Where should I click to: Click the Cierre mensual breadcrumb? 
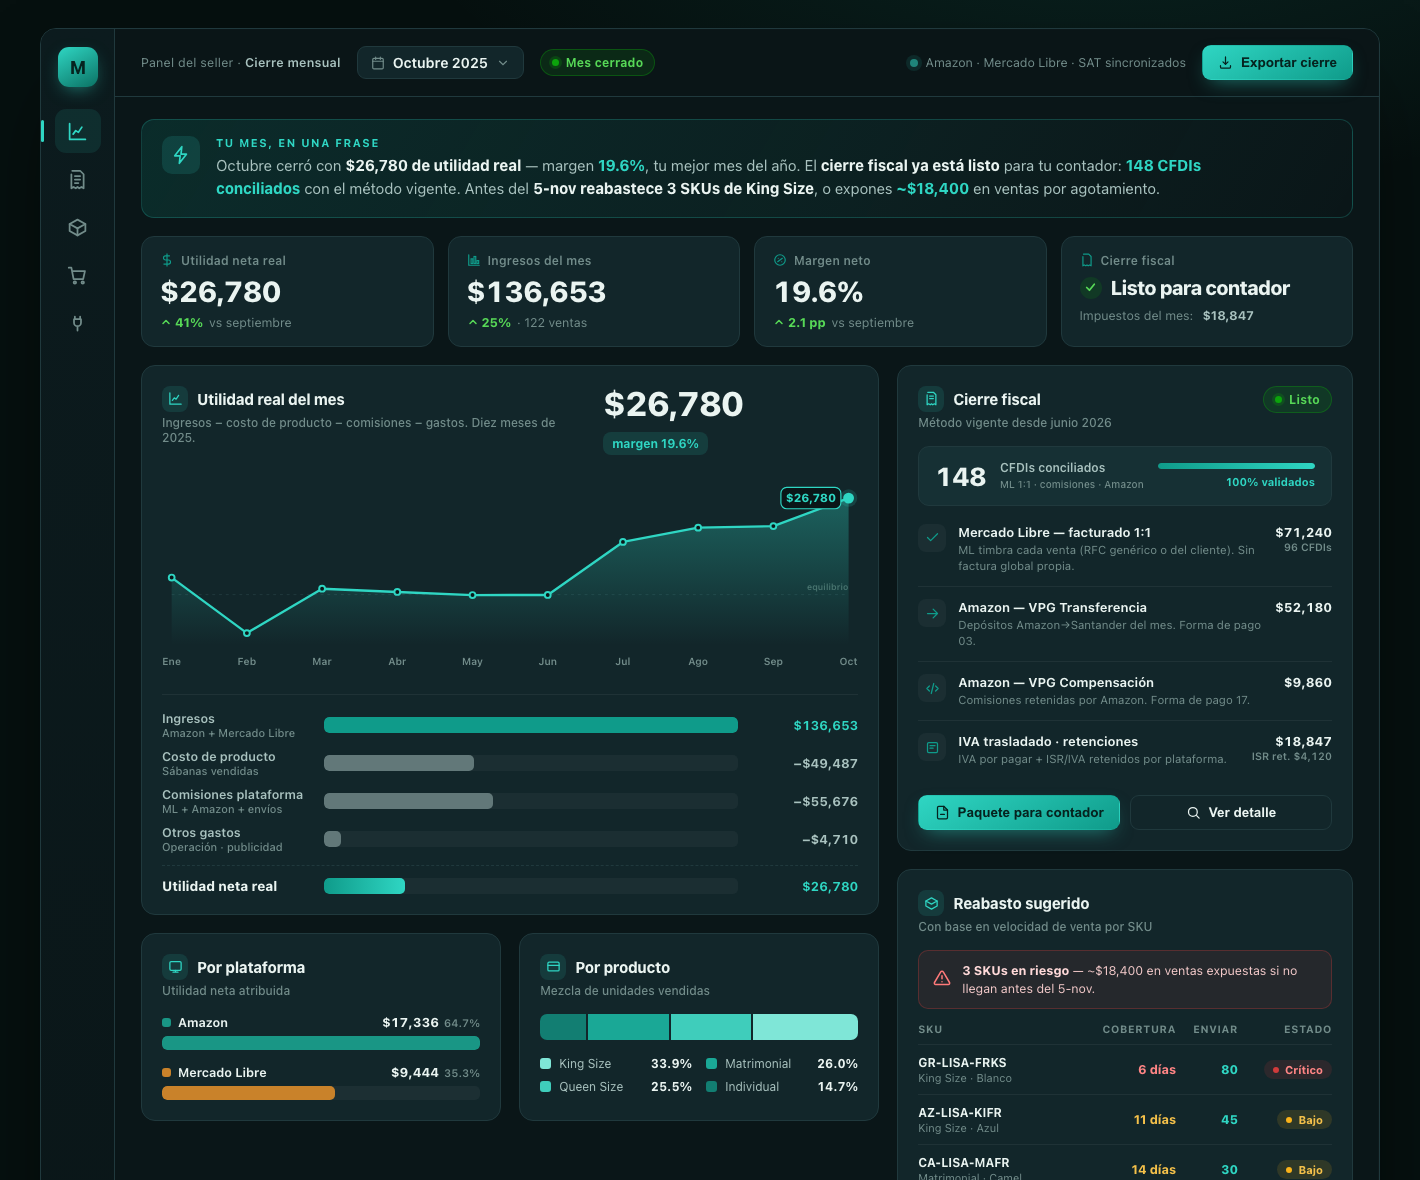293,63
